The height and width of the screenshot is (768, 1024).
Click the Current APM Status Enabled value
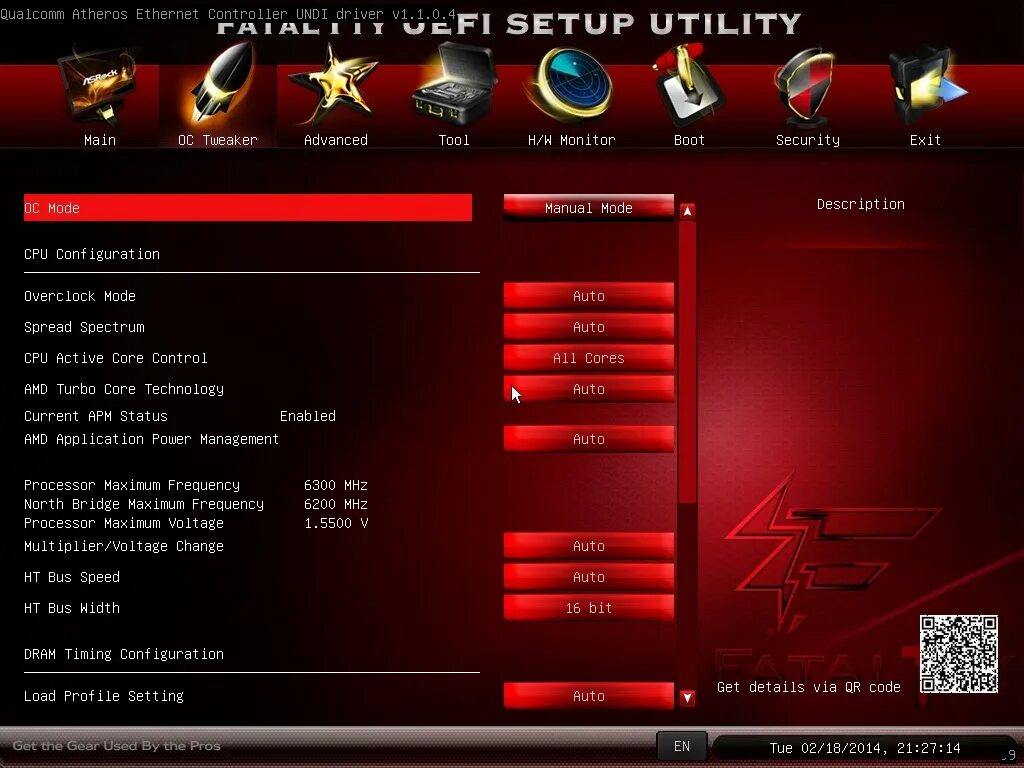pos(308,416)
